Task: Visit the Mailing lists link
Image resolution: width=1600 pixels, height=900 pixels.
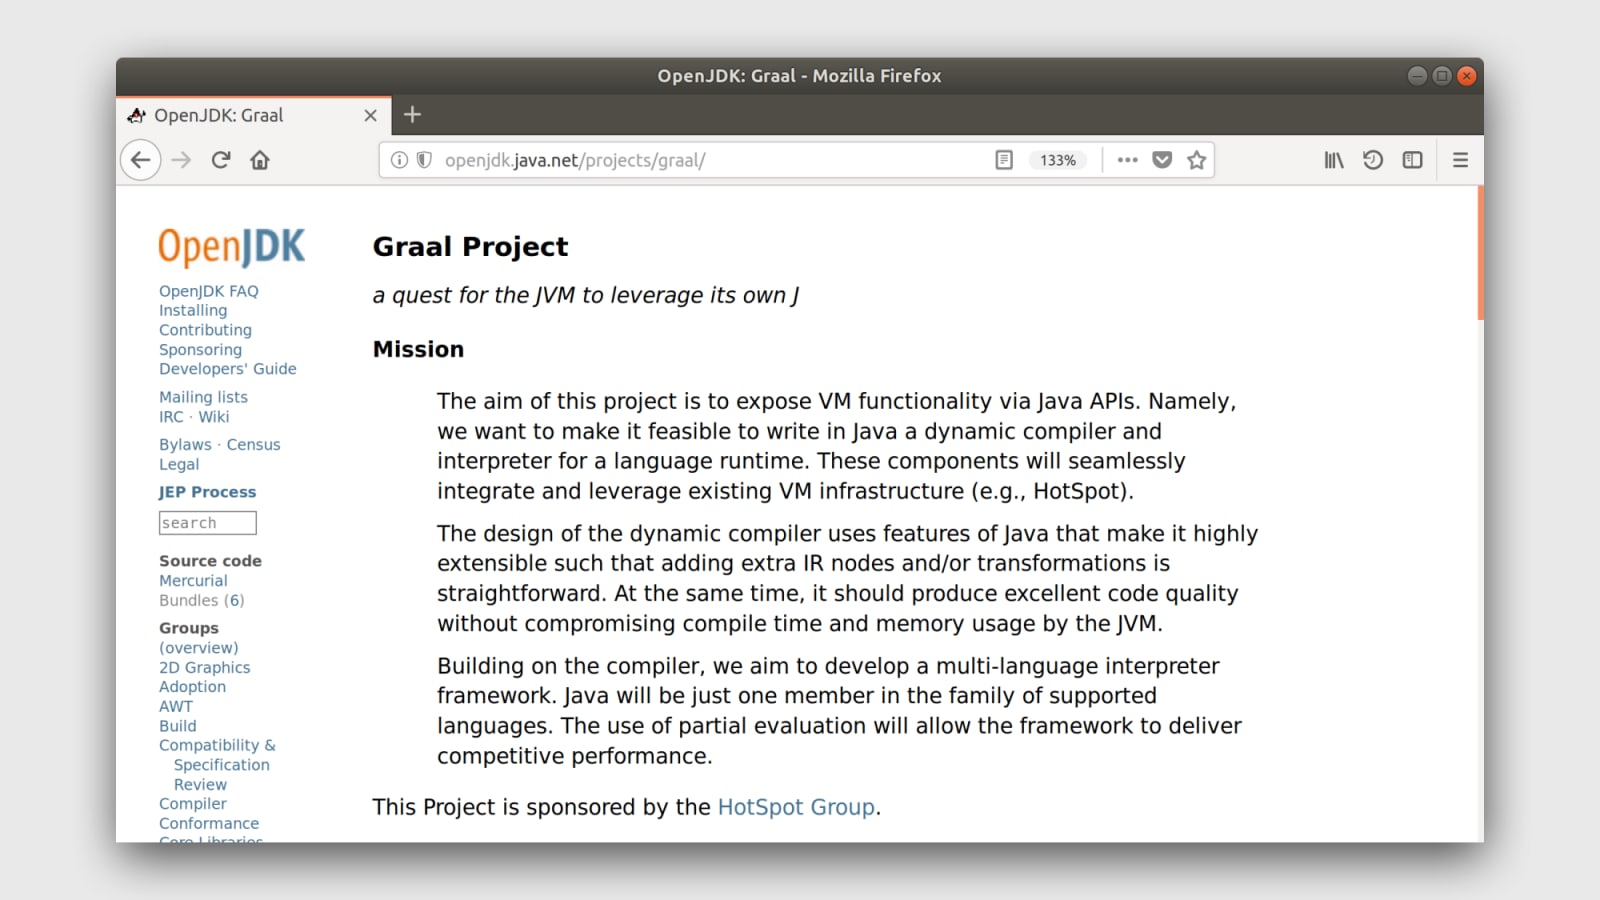Action: pyautogui.click(x=203, y=397)
